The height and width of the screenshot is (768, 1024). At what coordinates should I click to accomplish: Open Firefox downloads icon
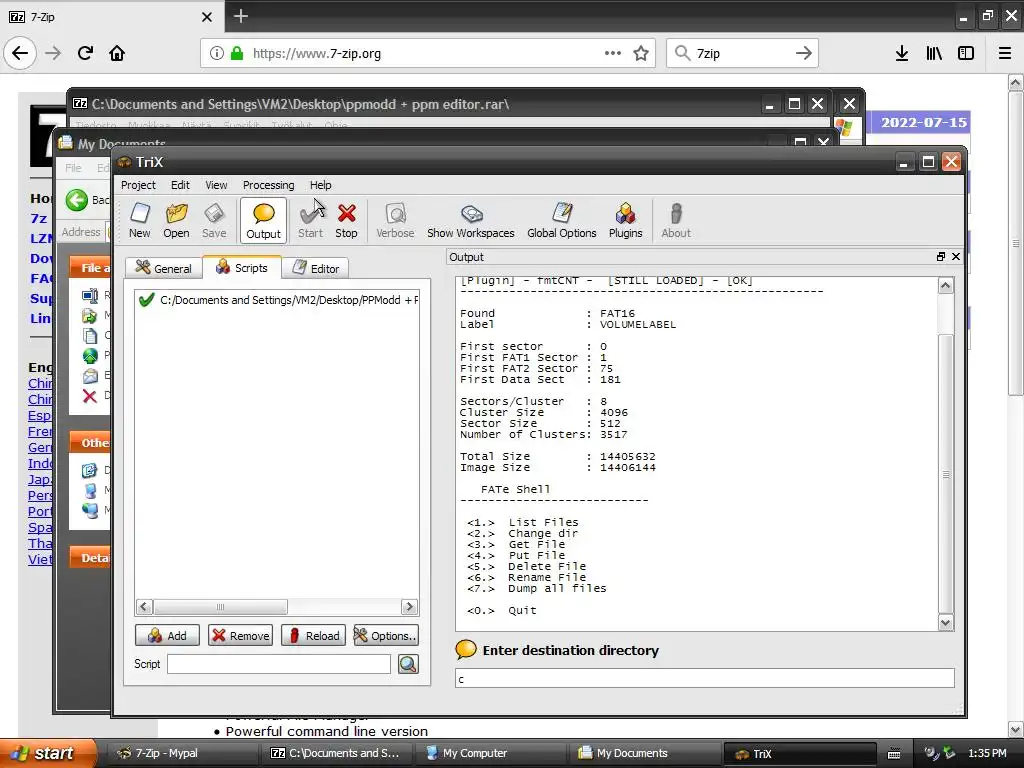902,53
